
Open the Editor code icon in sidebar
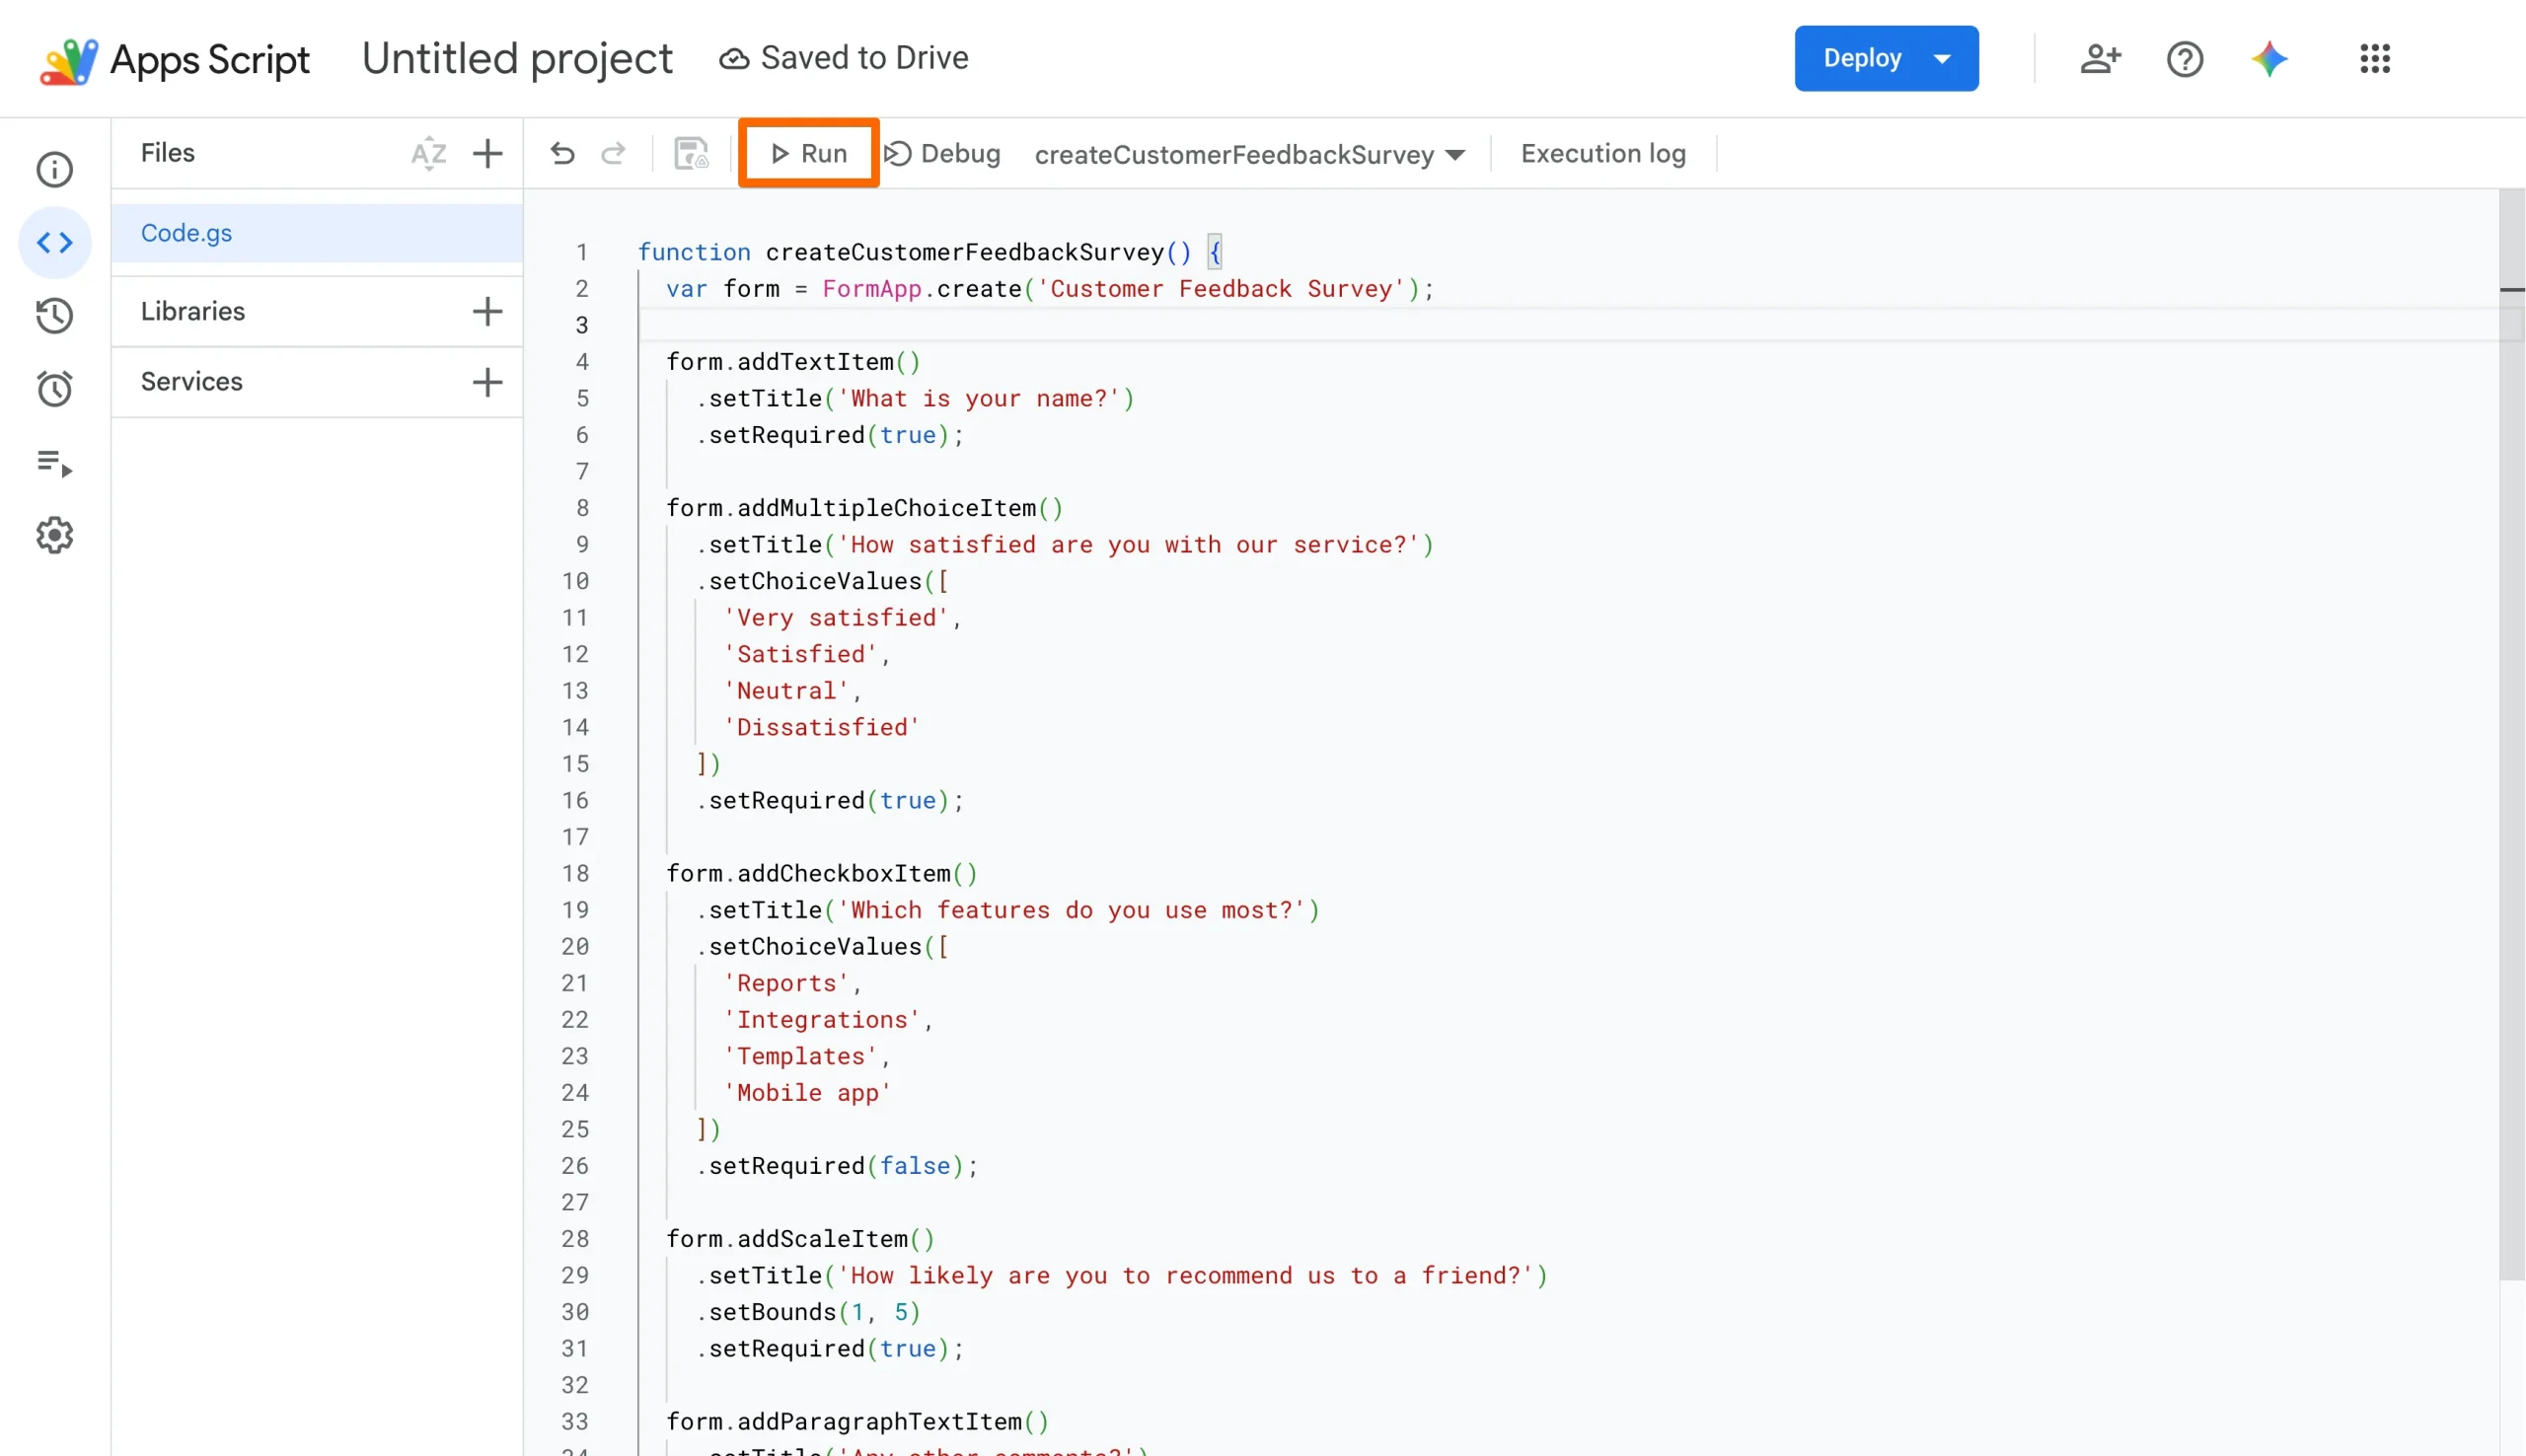click(x=54, y=242)
